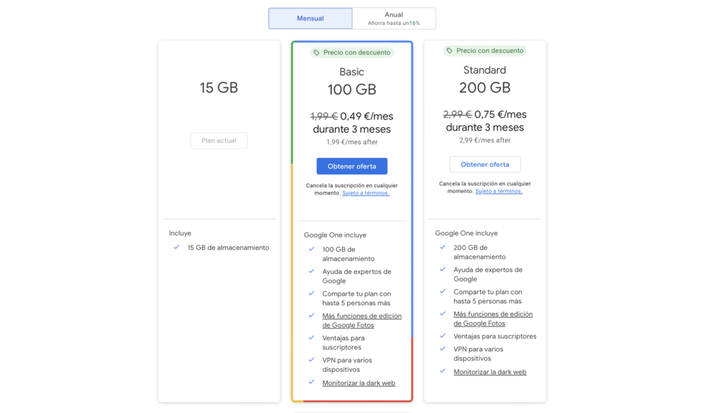Click checkmark beside Basic Ventajas para suscriptores

tap(311, 337)
